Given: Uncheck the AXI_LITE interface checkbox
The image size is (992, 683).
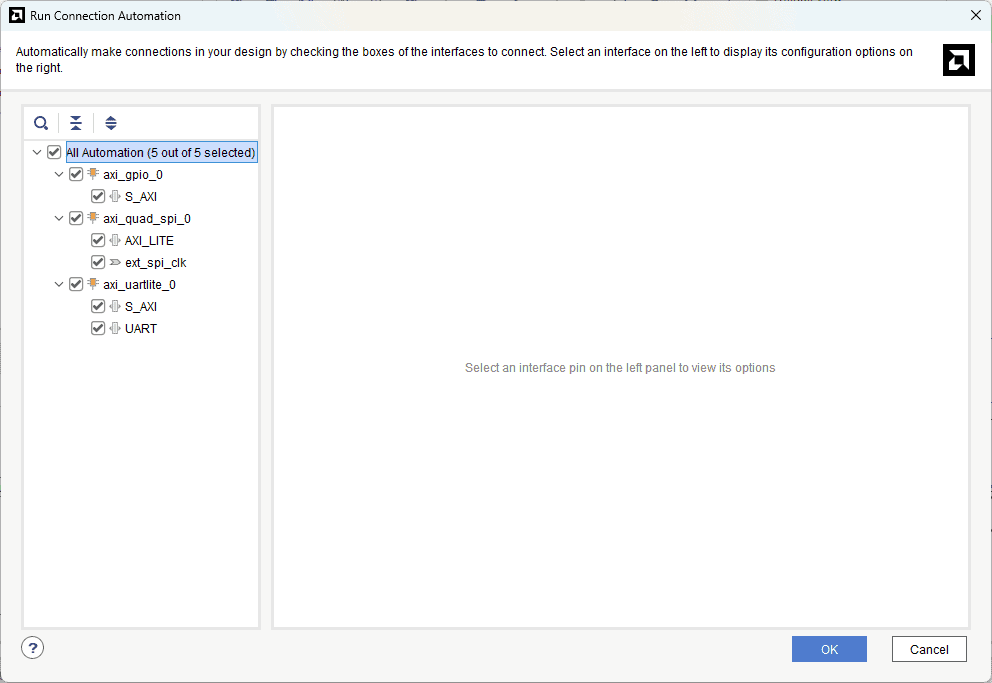Looking at the screenshot, I should (x=98, y=241).
